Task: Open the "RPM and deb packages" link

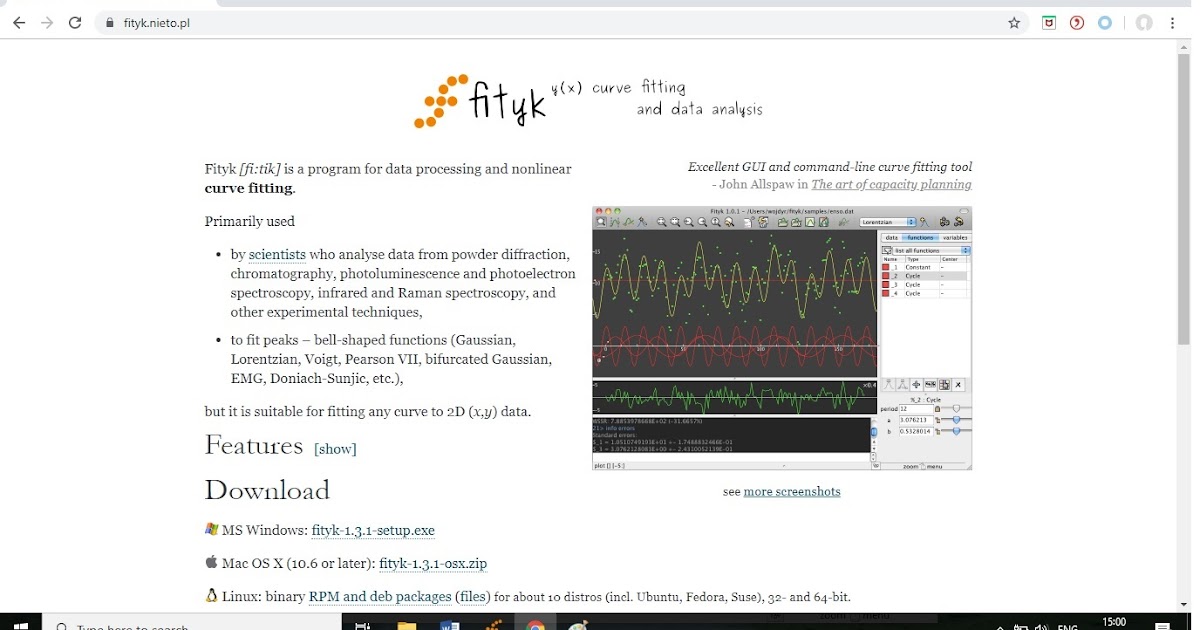Action: (x=380, y=596)
